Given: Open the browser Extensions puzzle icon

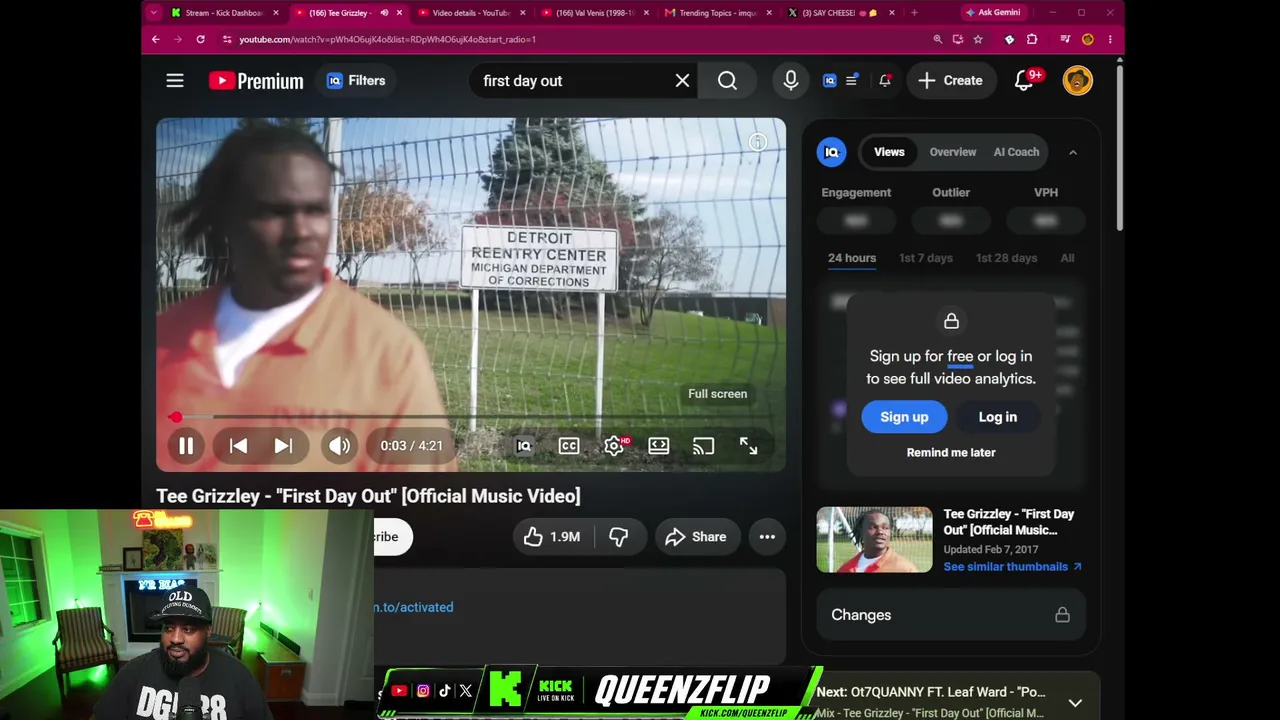Looking at the screenshot, I should pyautogui.click(x=1032, y=39).
